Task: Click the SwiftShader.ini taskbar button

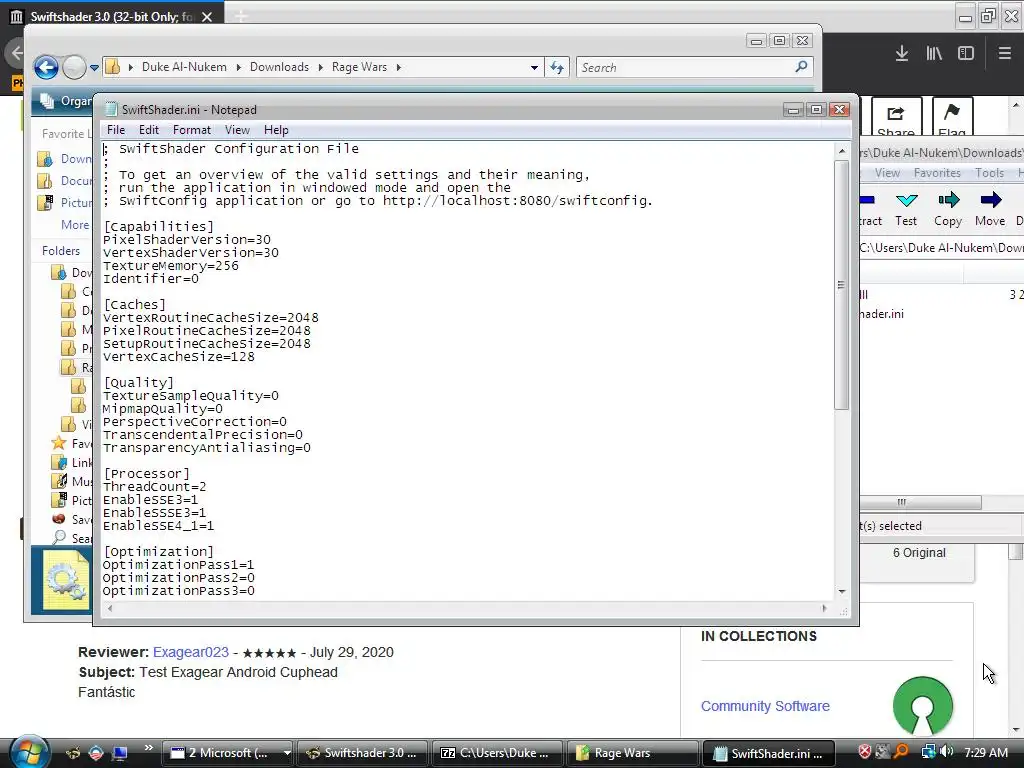Action: (767, 753)
